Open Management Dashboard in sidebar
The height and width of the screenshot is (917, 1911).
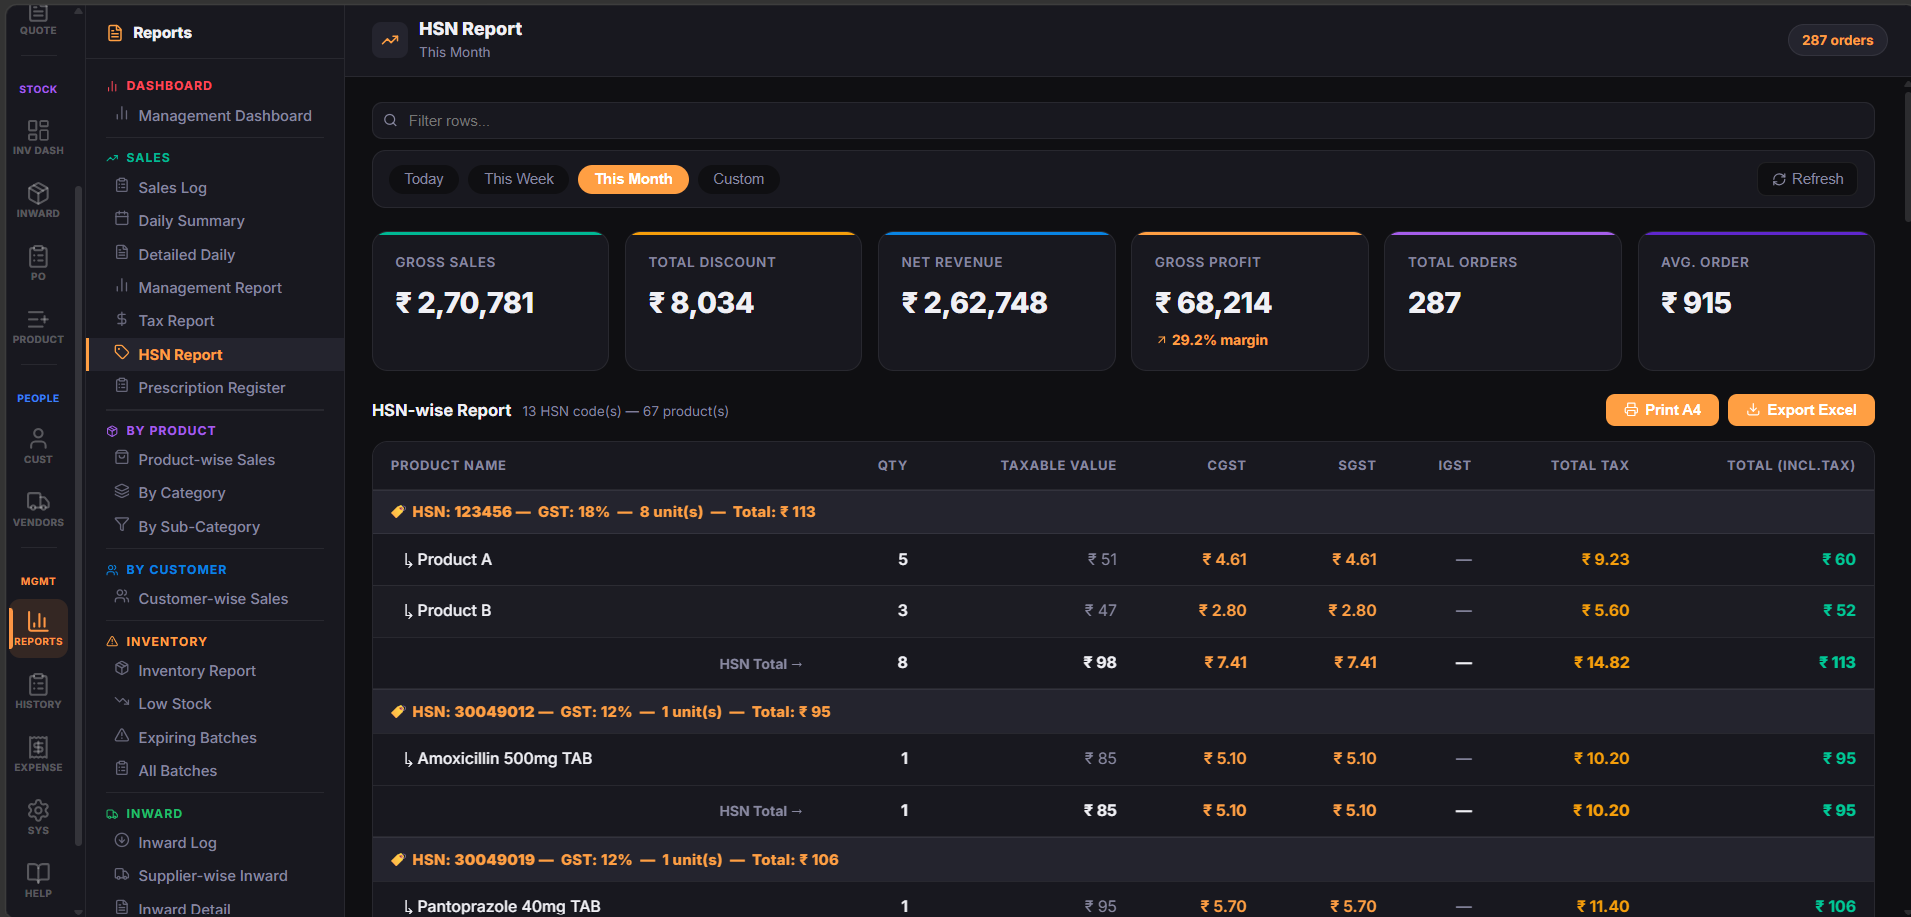(215, 116)
